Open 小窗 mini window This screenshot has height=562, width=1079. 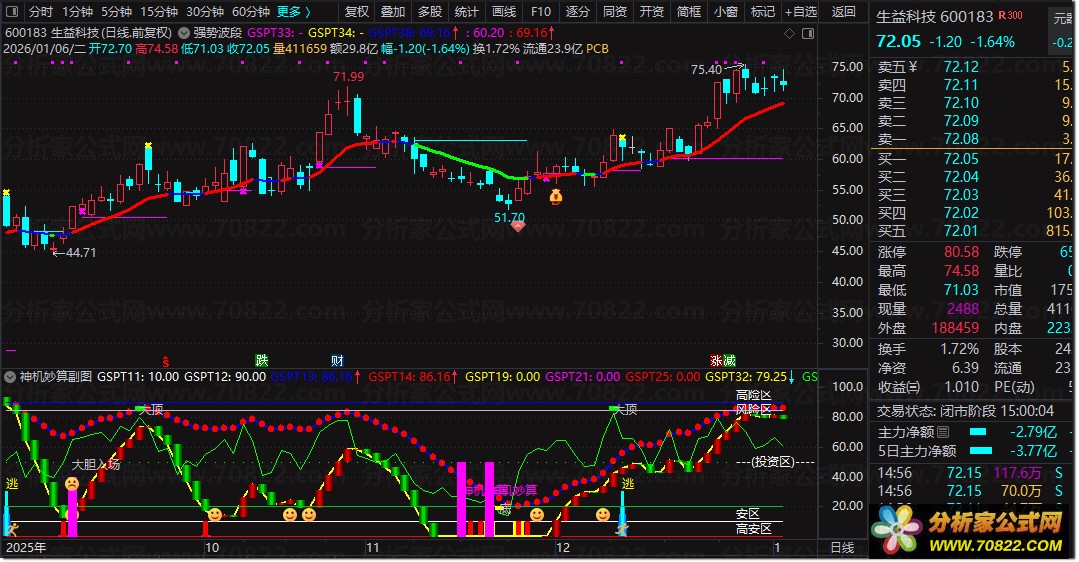[725, 12]
